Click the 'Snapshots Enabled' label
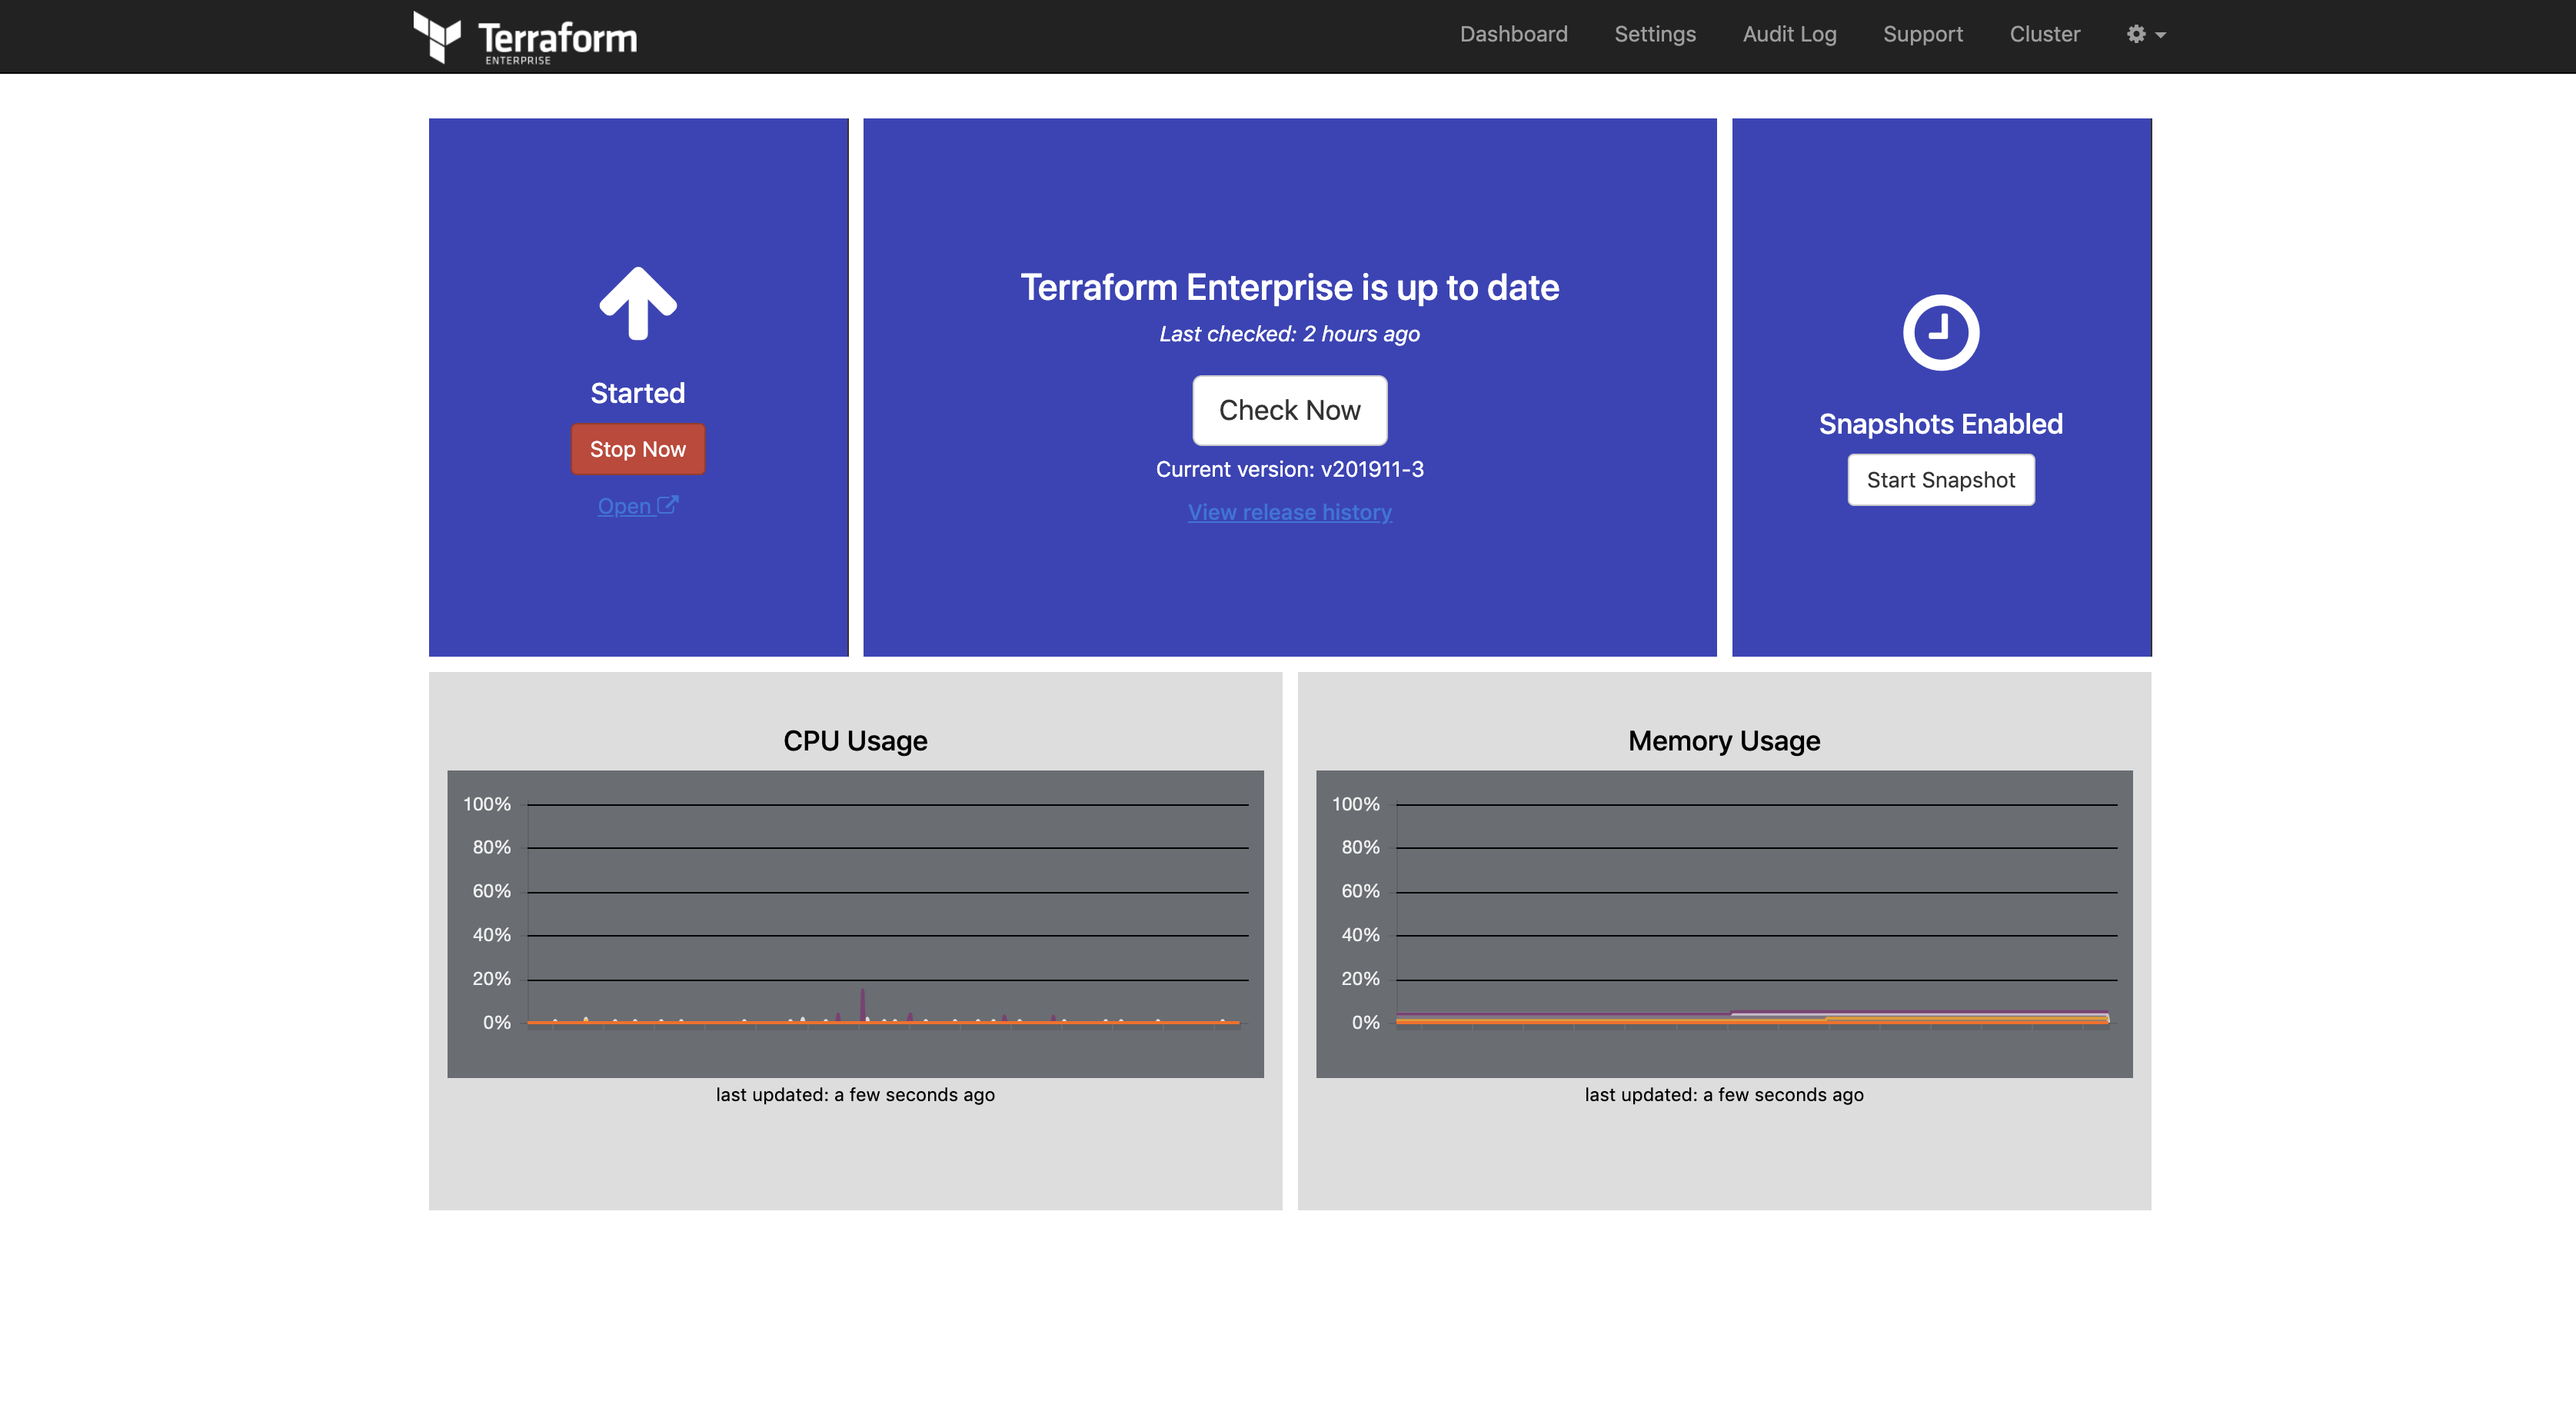The width and height of the screenshot is (2576, 1401). [1940, 424]
